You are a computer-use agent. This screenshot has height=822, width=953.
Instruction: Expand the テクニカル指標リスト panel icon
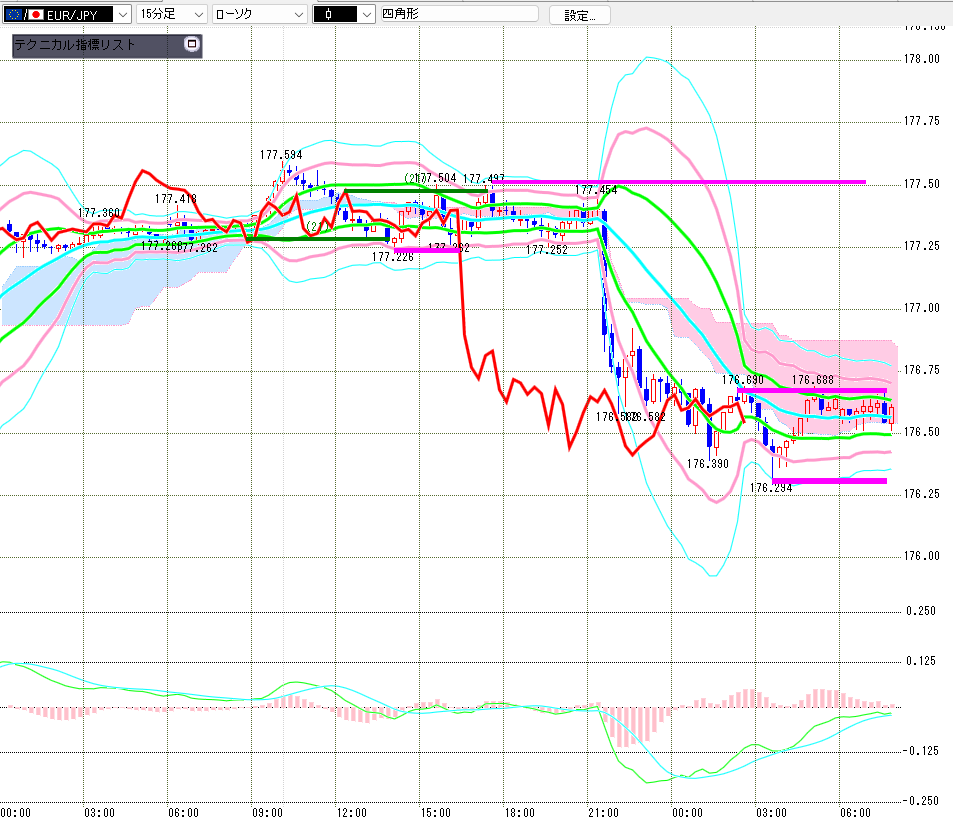(x=191, y=44)
